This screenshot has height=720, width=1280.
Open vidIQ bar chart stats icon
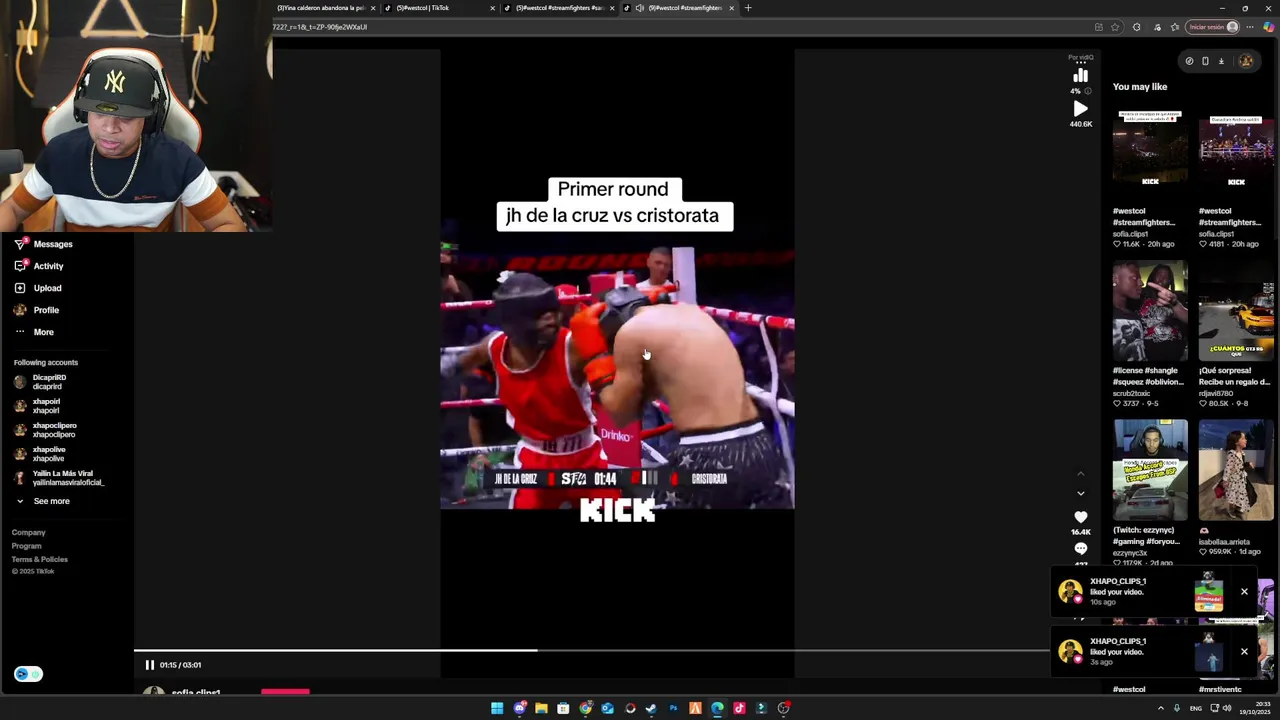tap(1080, 76)
